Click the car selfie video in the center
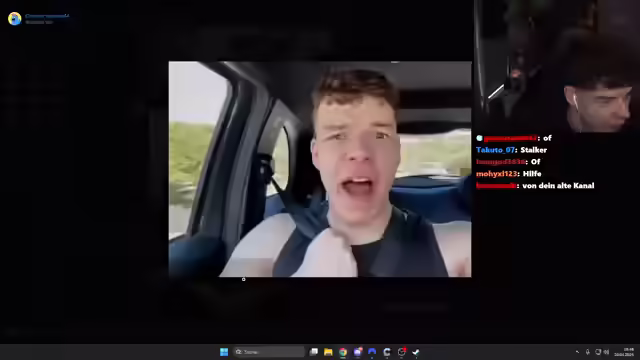 coord(320,169)
